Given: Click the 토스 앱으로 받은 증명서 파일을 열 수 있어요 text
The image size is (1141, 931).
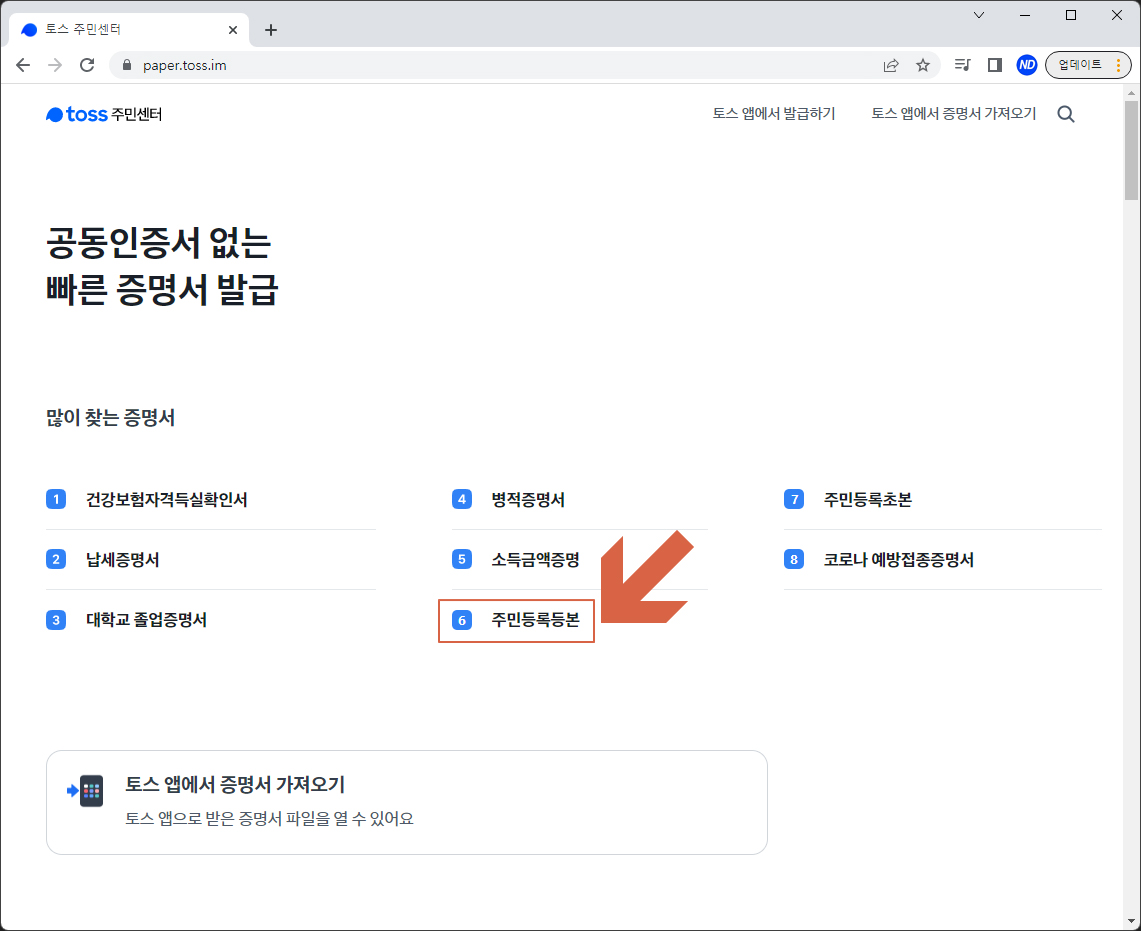Looking at the screenshot, I should pos(269,818).
